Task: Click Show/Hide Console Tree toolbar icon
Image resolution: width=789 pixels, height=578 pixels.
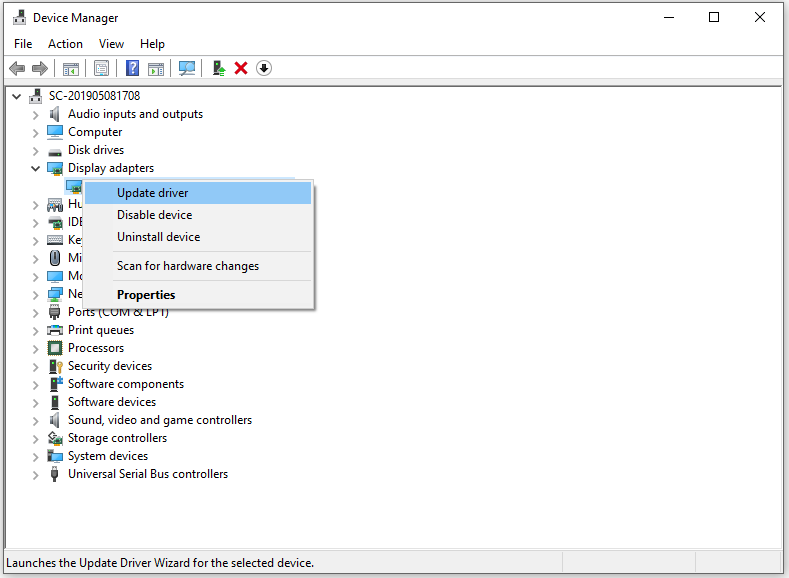Action: (x=70, y=68)
